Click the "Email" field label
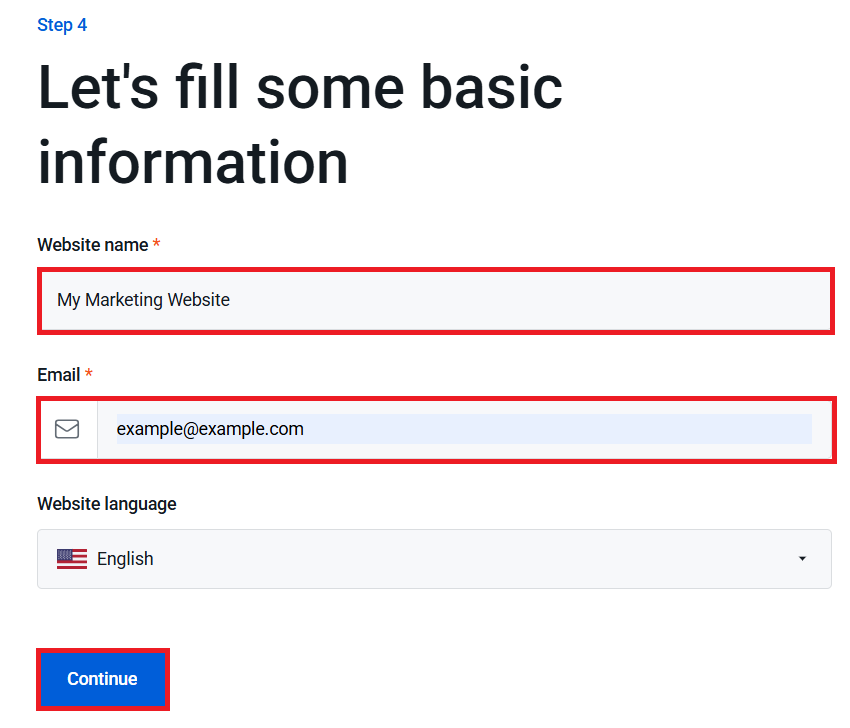The width and height of the screenshot is (850, 728). tap(59, 375)
